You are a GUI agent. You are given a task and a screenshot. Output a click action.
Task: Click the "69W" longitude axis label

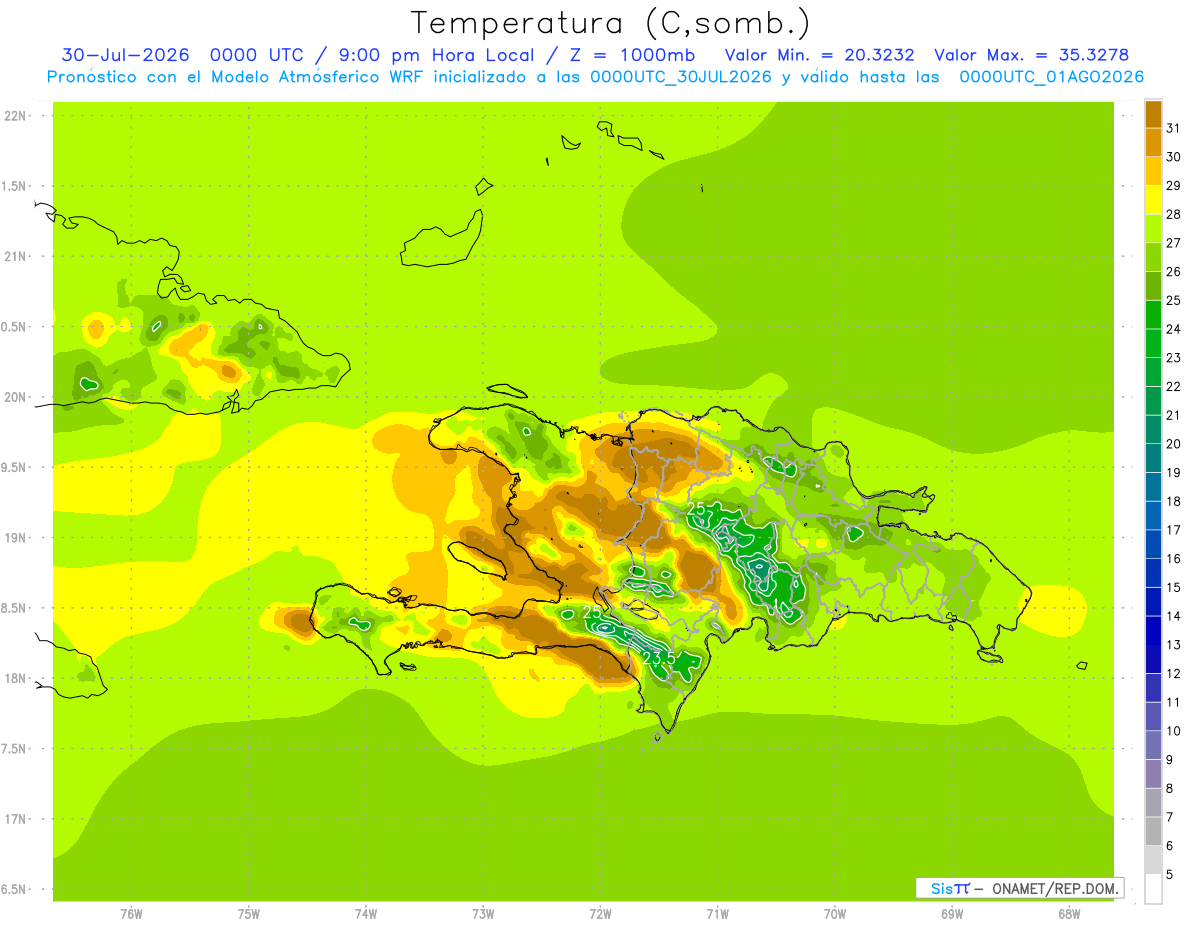(x=952, y=914)
